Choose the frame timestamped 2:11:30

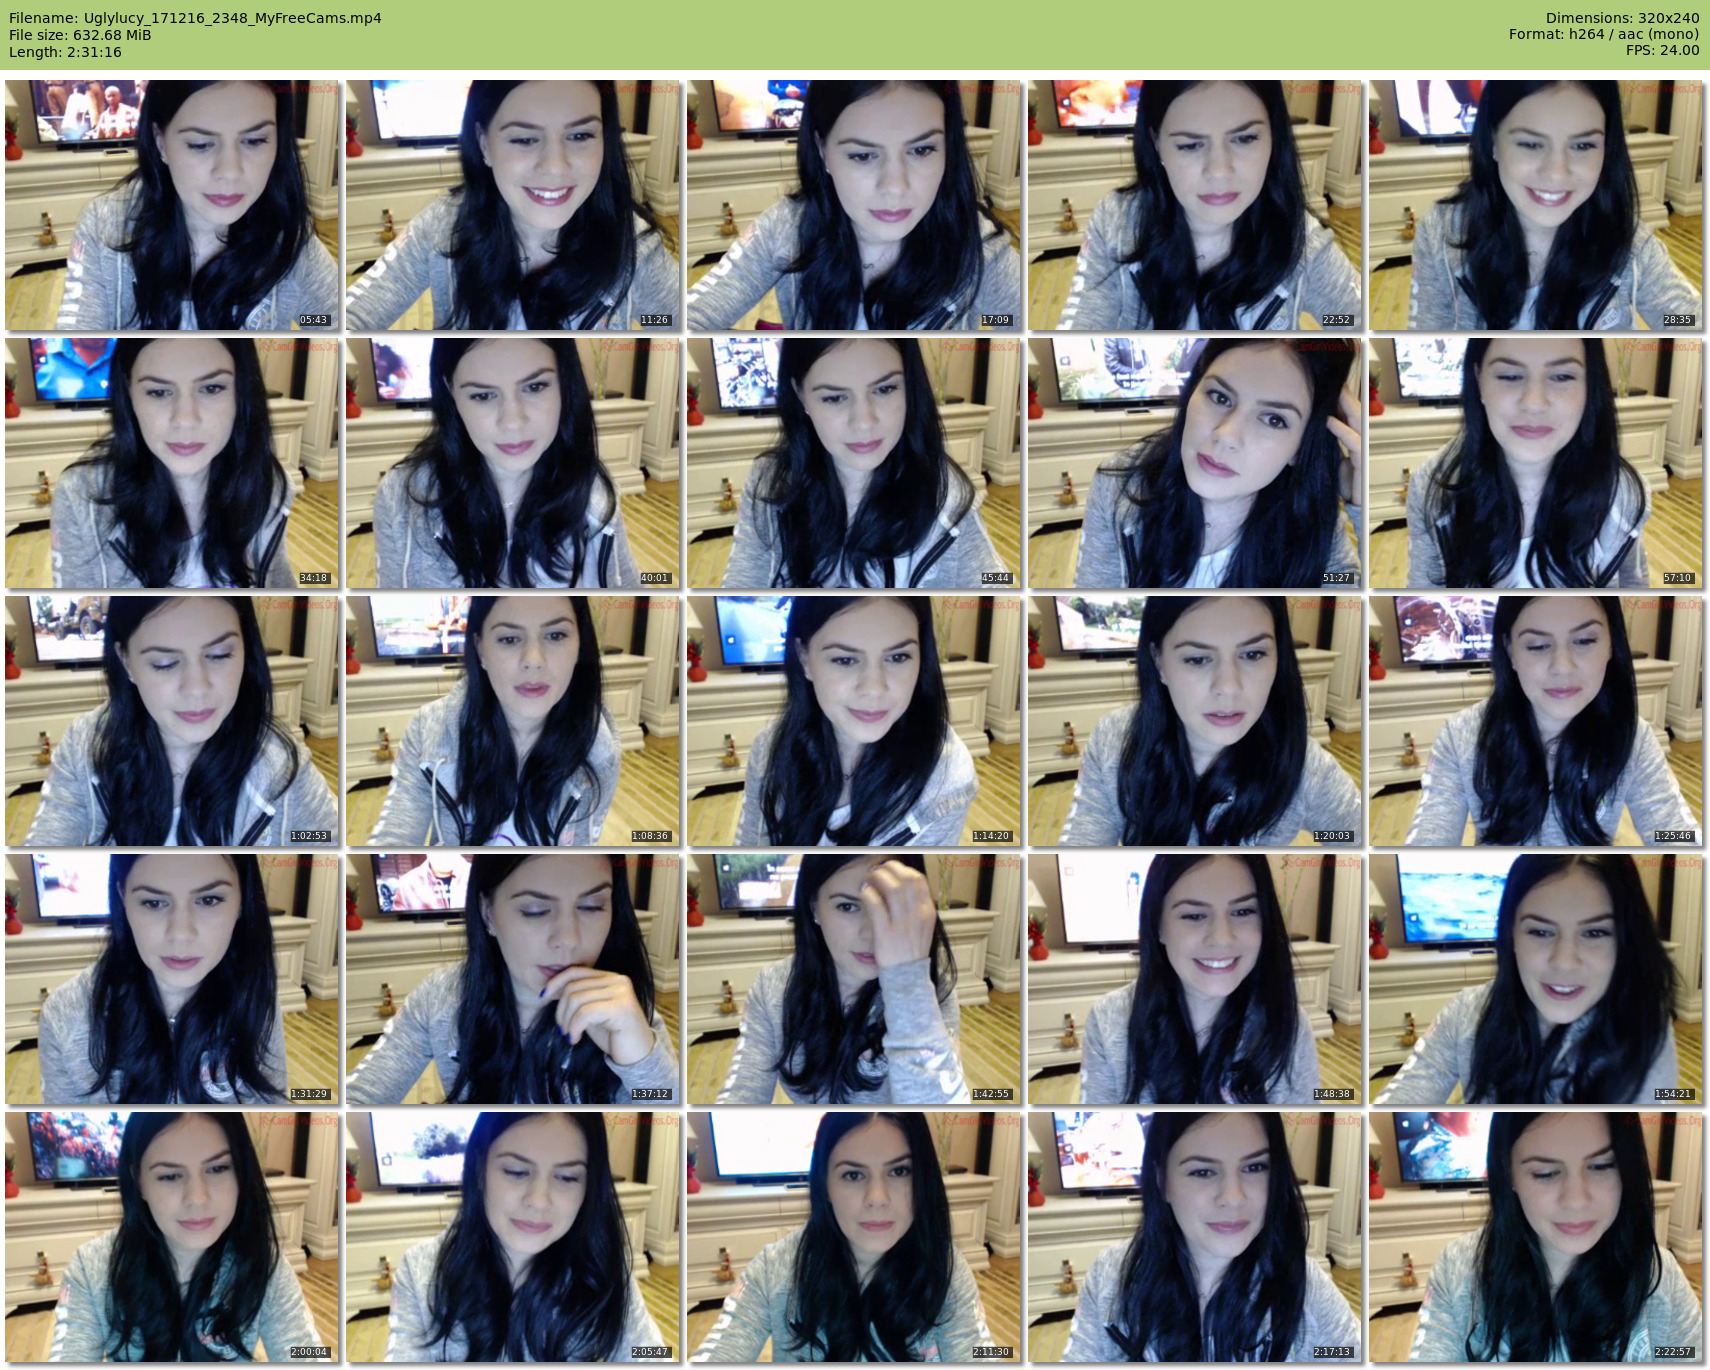[854, 1237]
